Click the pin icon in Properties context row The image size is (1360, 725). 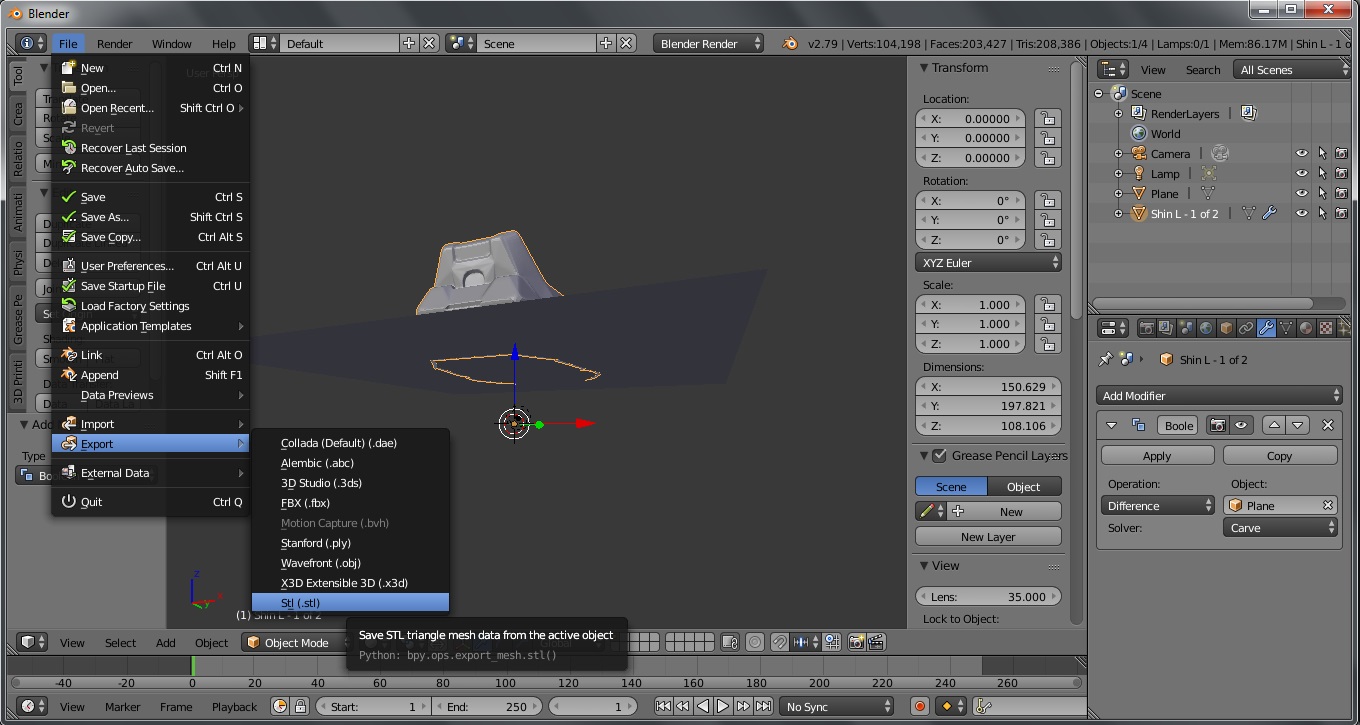tap(1105, 359)
